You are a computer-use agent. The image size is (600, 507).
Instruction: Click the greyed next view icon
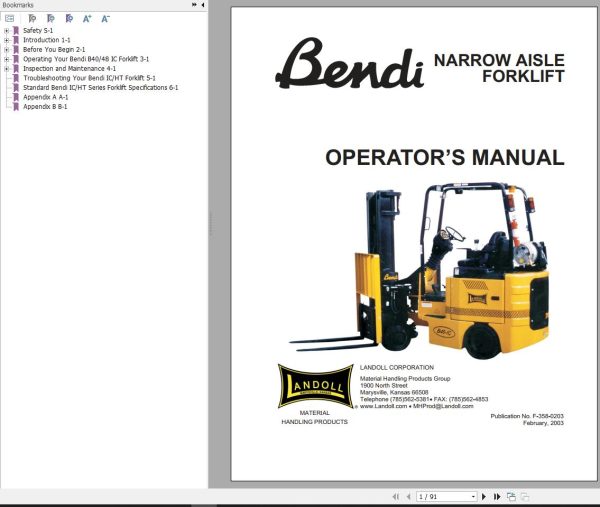tap(525, 497)
